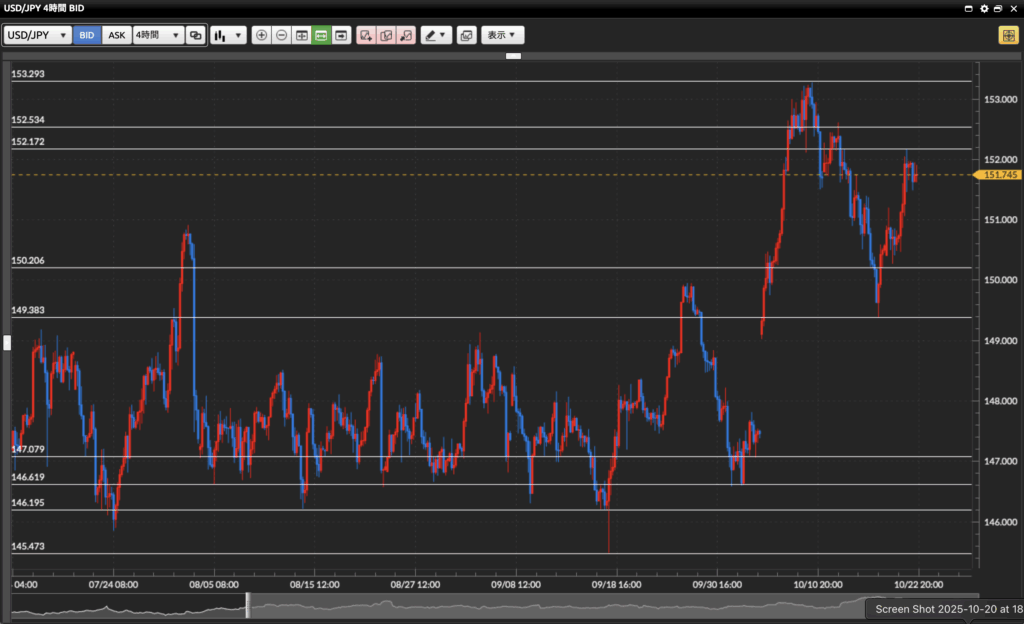Screen dimensions: 1024x624
Task: Open the window settings gear icon
Action: tap(984, 7)
